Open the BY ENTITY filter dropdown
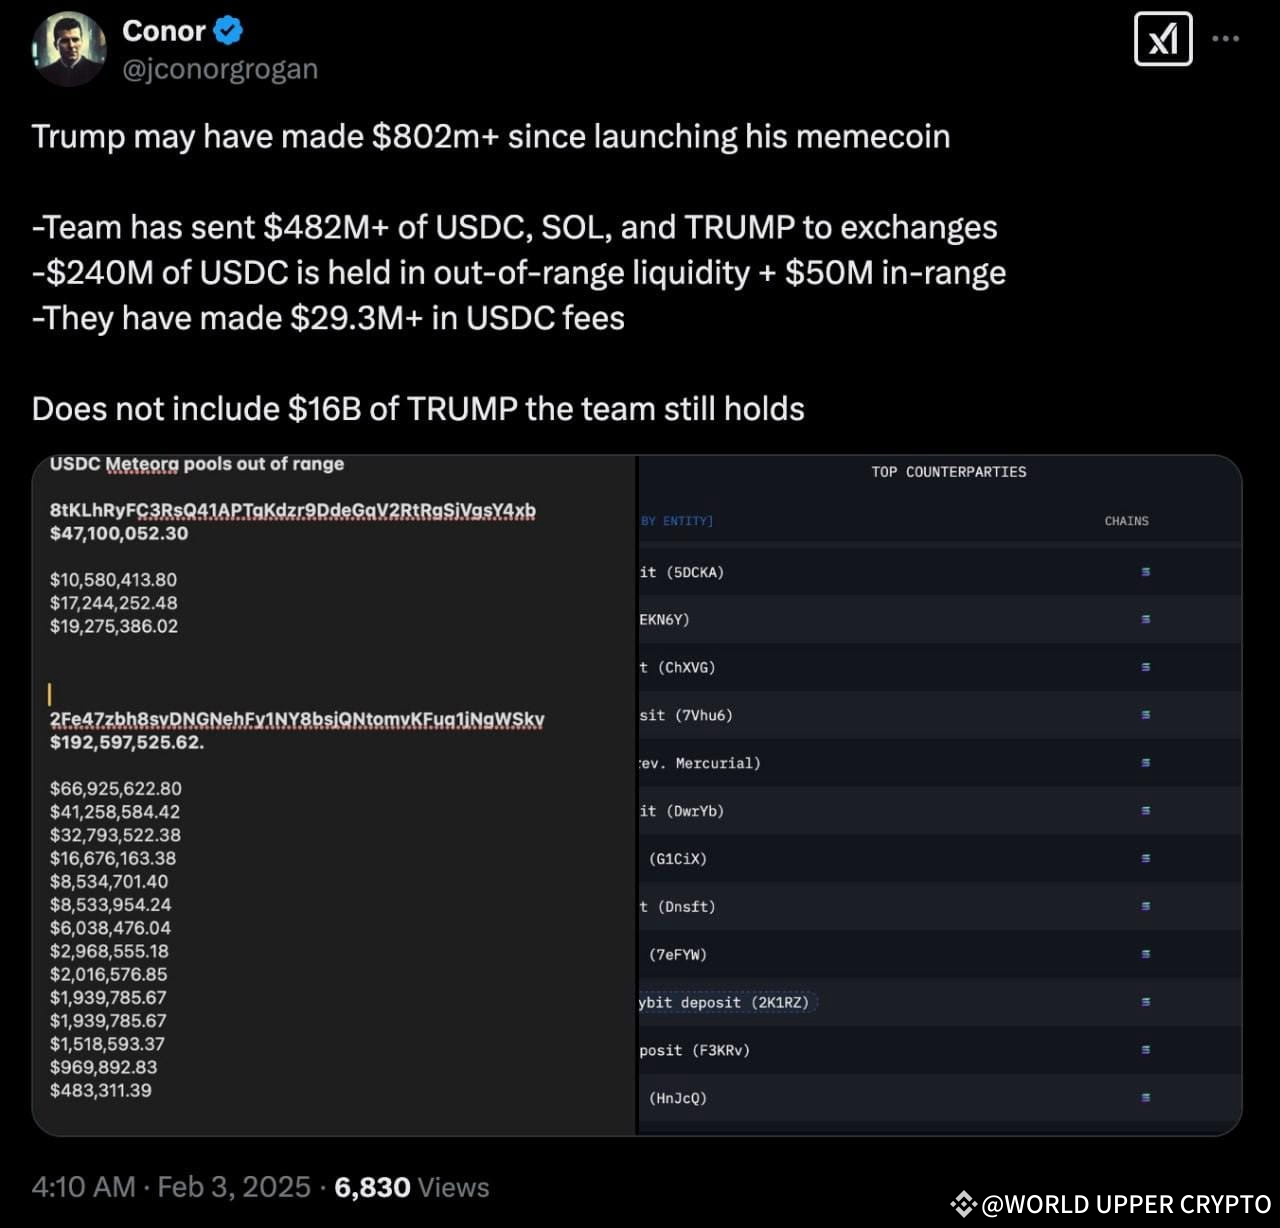 pos(677,521)
